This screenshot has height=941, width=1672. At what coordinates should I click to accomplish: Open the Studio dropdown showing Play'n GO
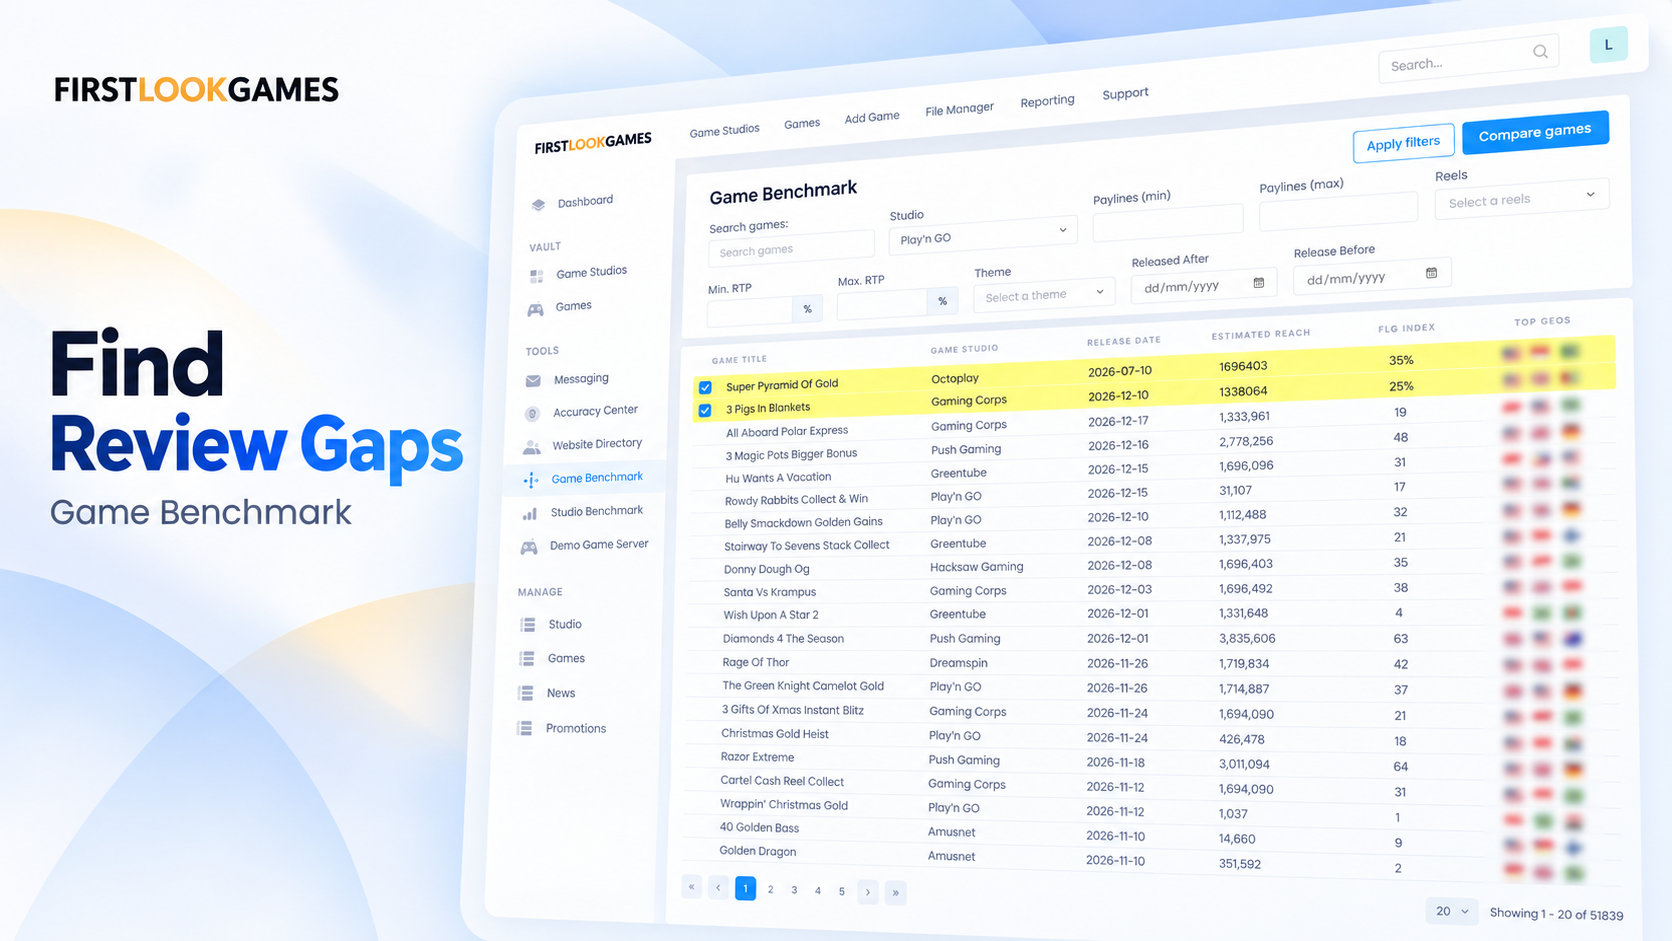coord(982,235)
